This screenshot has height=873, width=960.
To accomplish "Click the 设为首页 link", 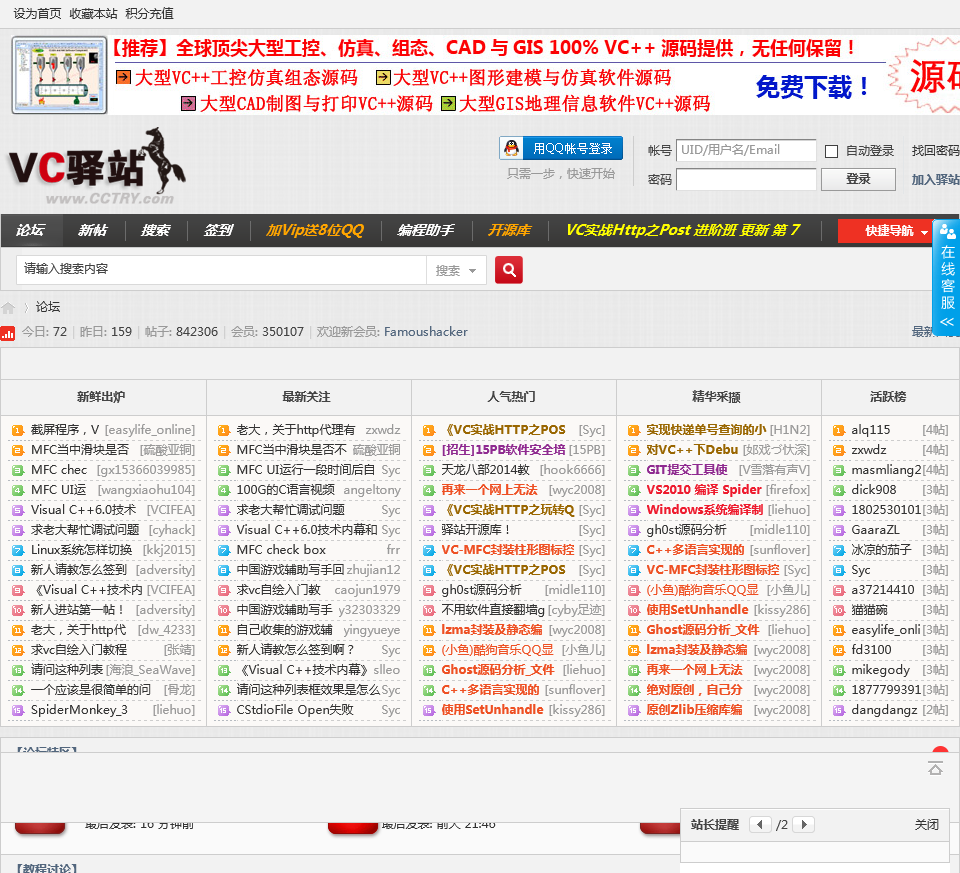I will [37, 13].
